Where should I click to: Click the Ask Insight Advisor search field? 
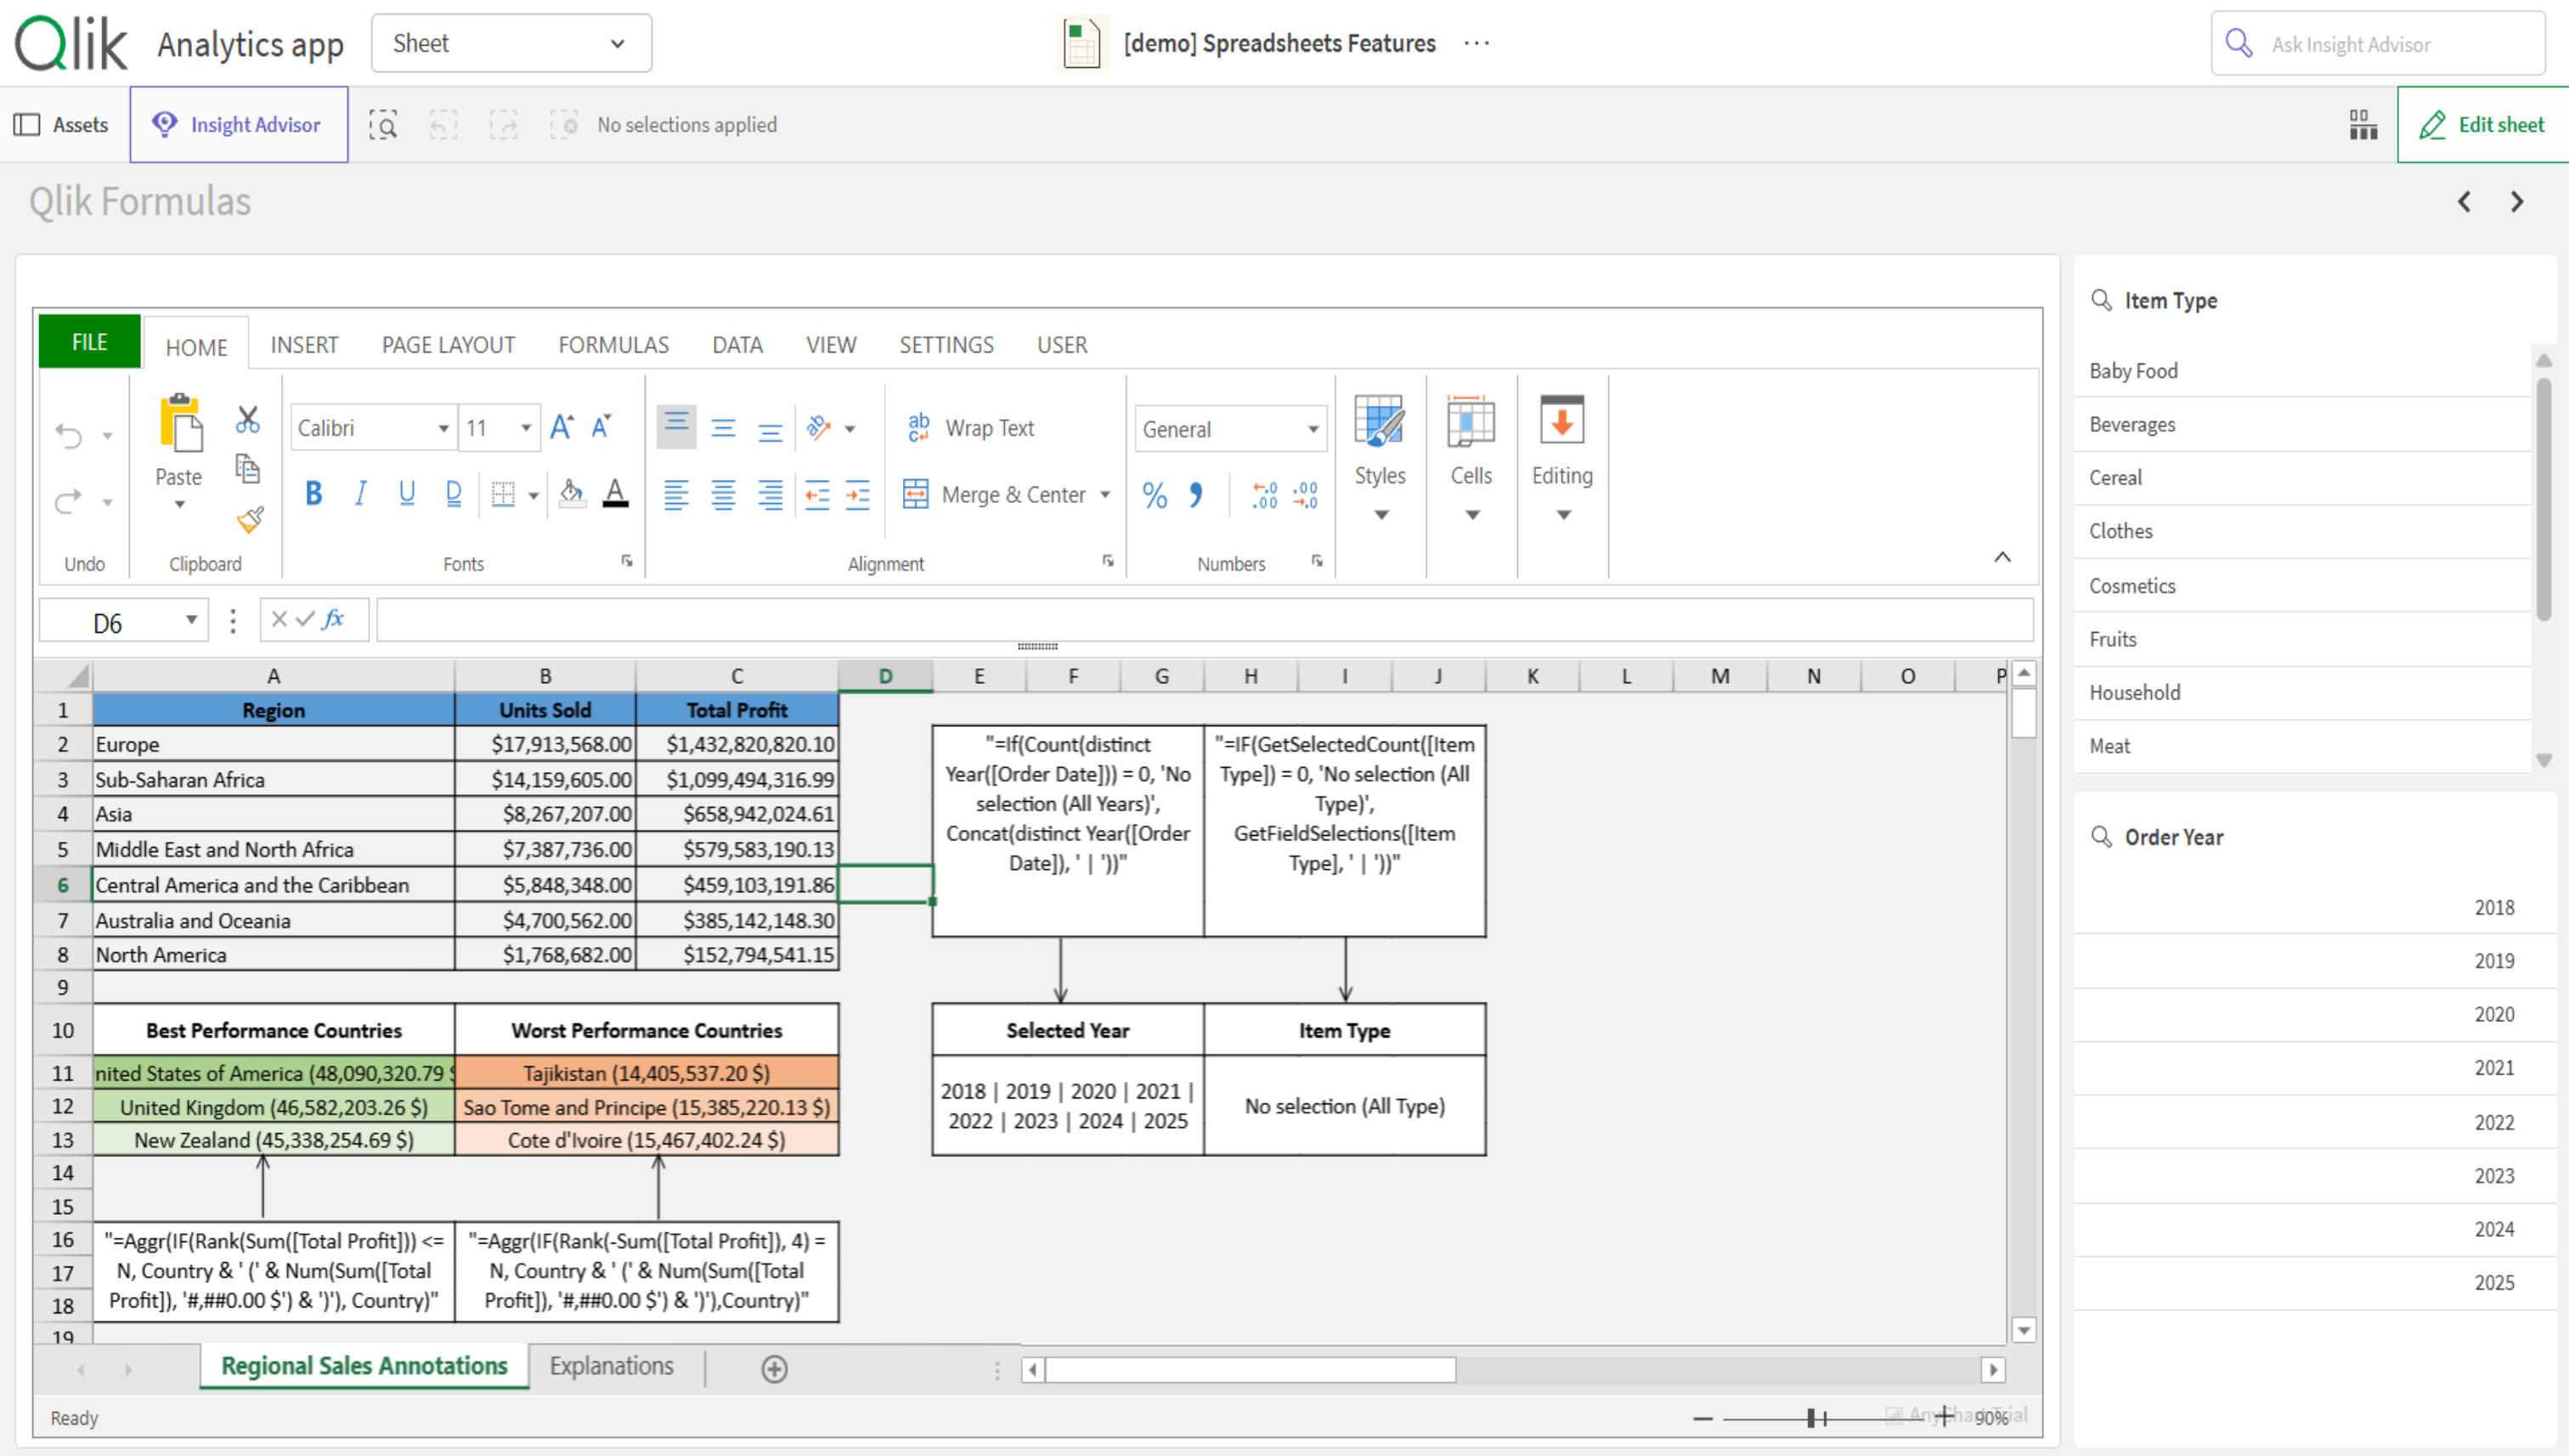(x=2378, y=44)
